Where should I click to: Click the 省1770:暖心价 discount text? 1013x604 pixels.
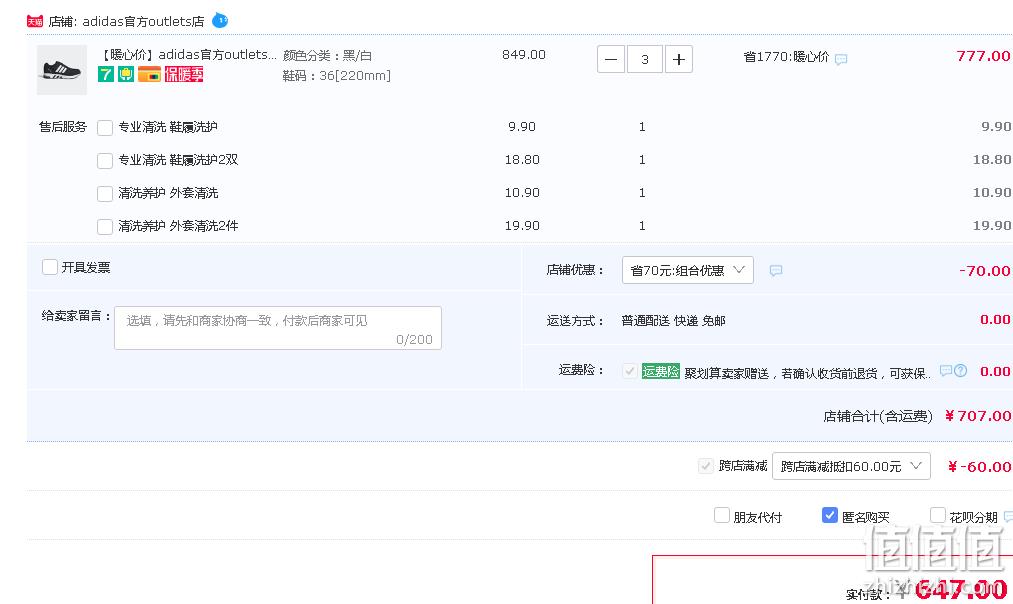click(786, 57)
